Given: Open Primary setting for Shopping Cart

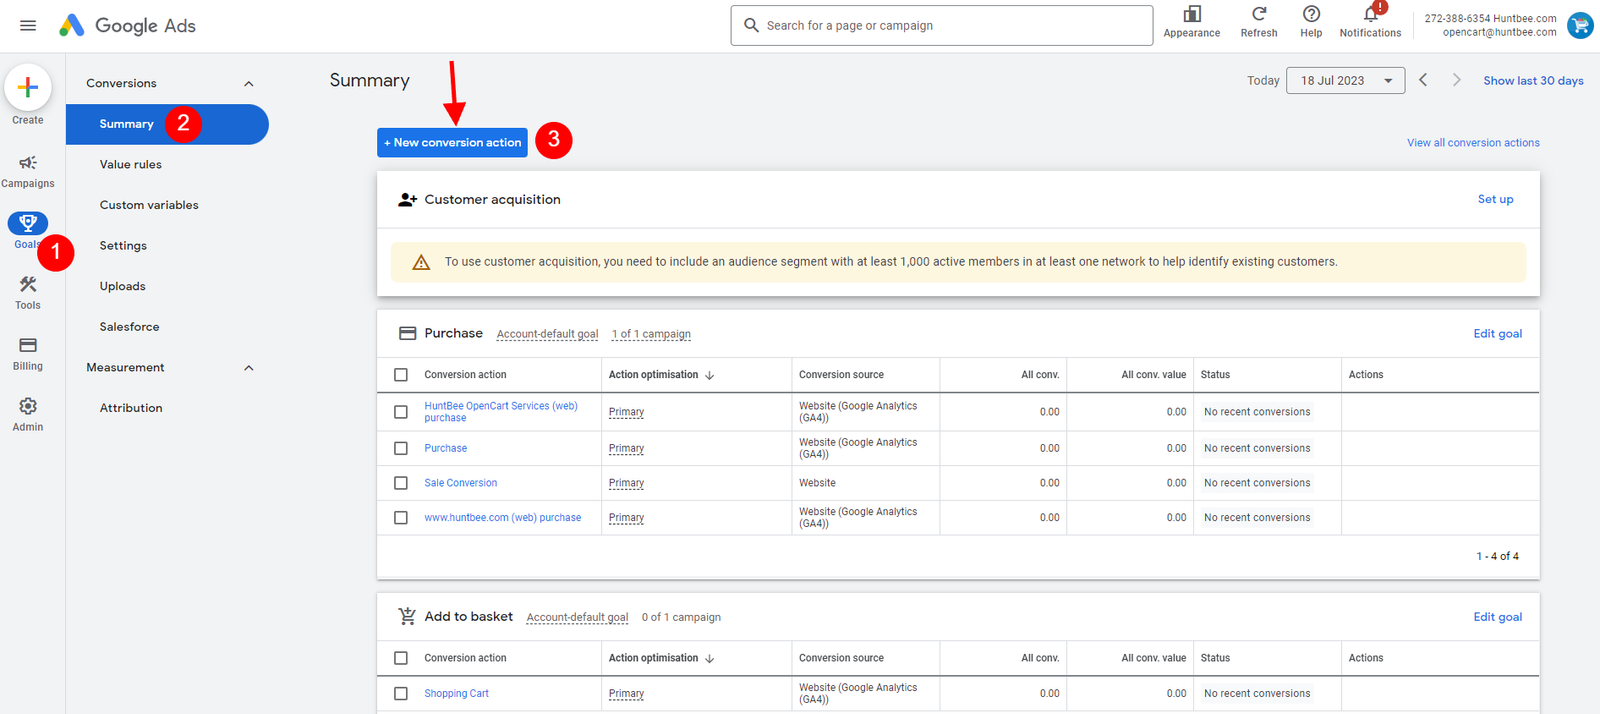Looking at the screenshot, I should (626, 694).
